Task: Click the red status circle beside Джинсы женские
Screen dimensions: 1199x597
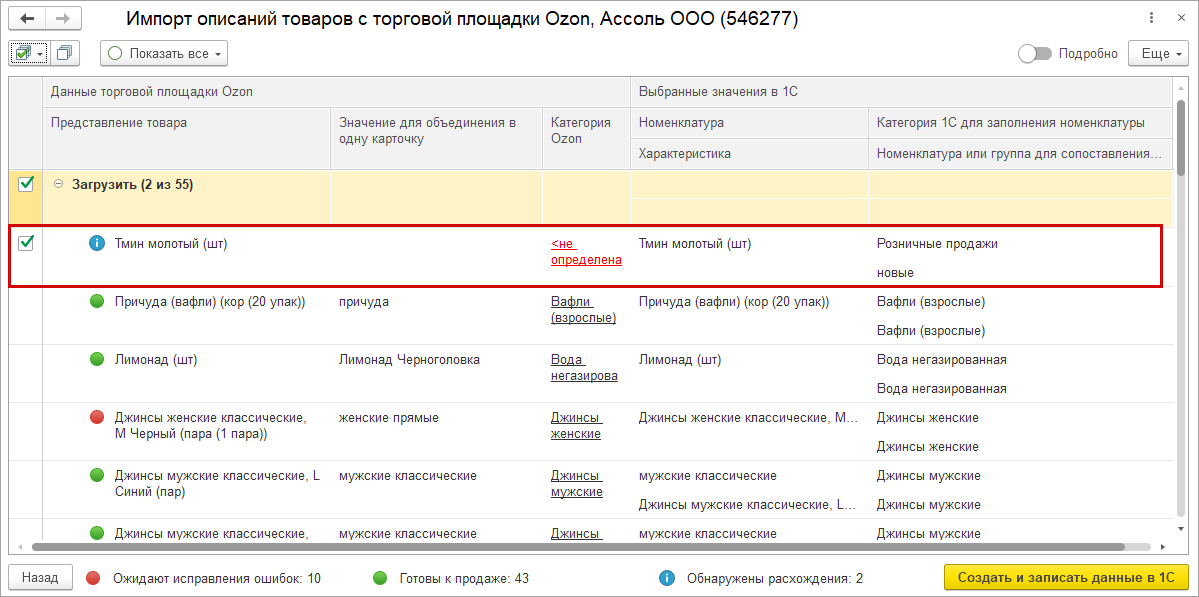Action: (x=97, y=417)
